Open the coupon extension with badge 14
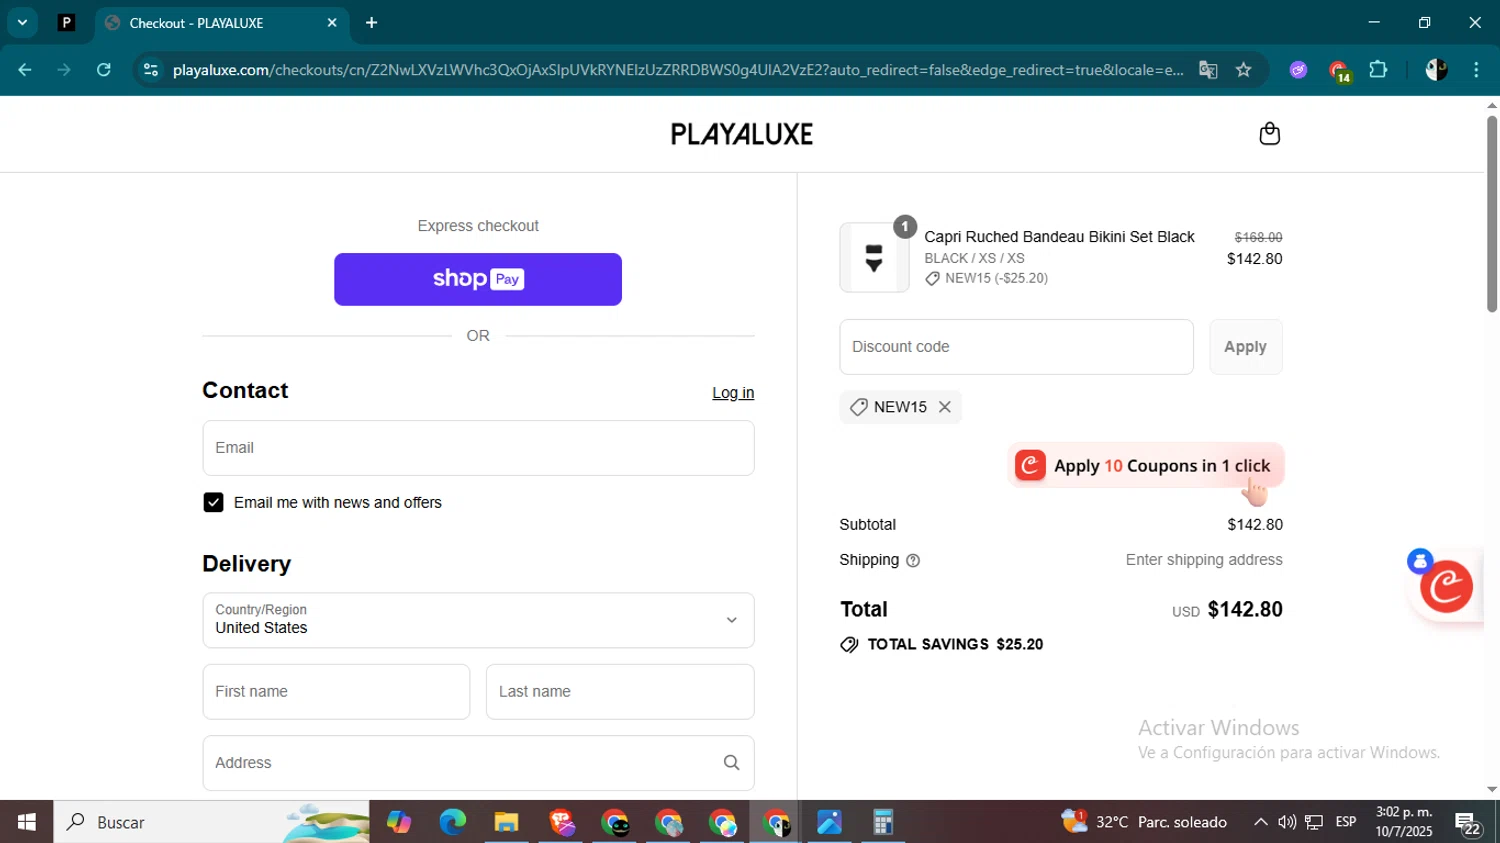This screenshot has width=1500, height=843. [1338, 71]
